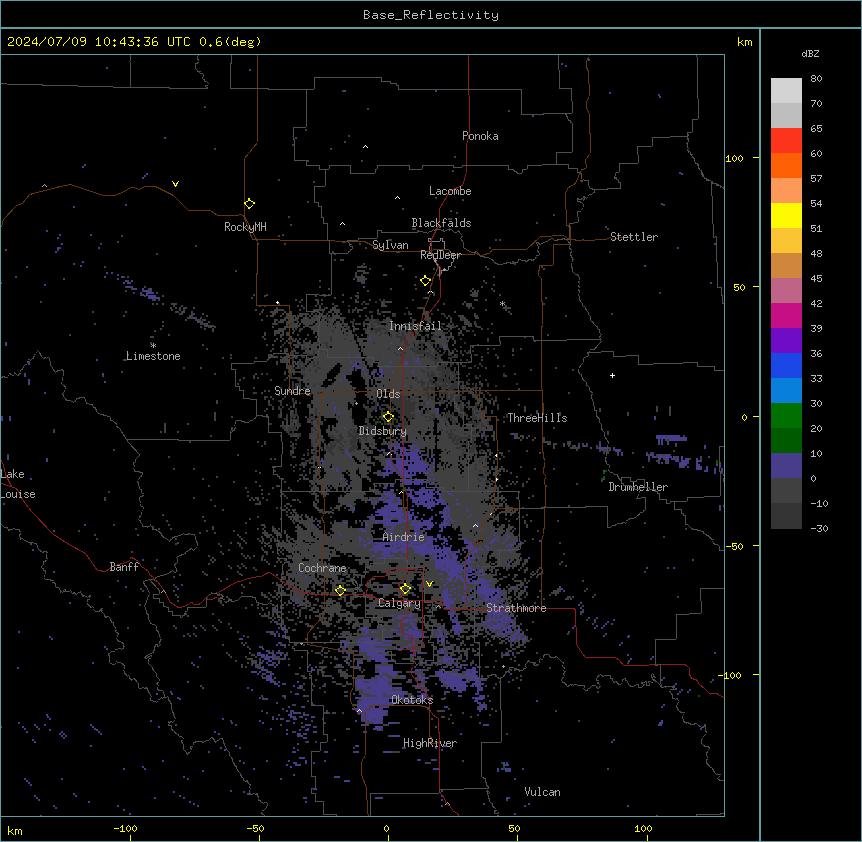Click the Stettler city label
This screenshot has height=842, width=862.
(x=634, y=237)
